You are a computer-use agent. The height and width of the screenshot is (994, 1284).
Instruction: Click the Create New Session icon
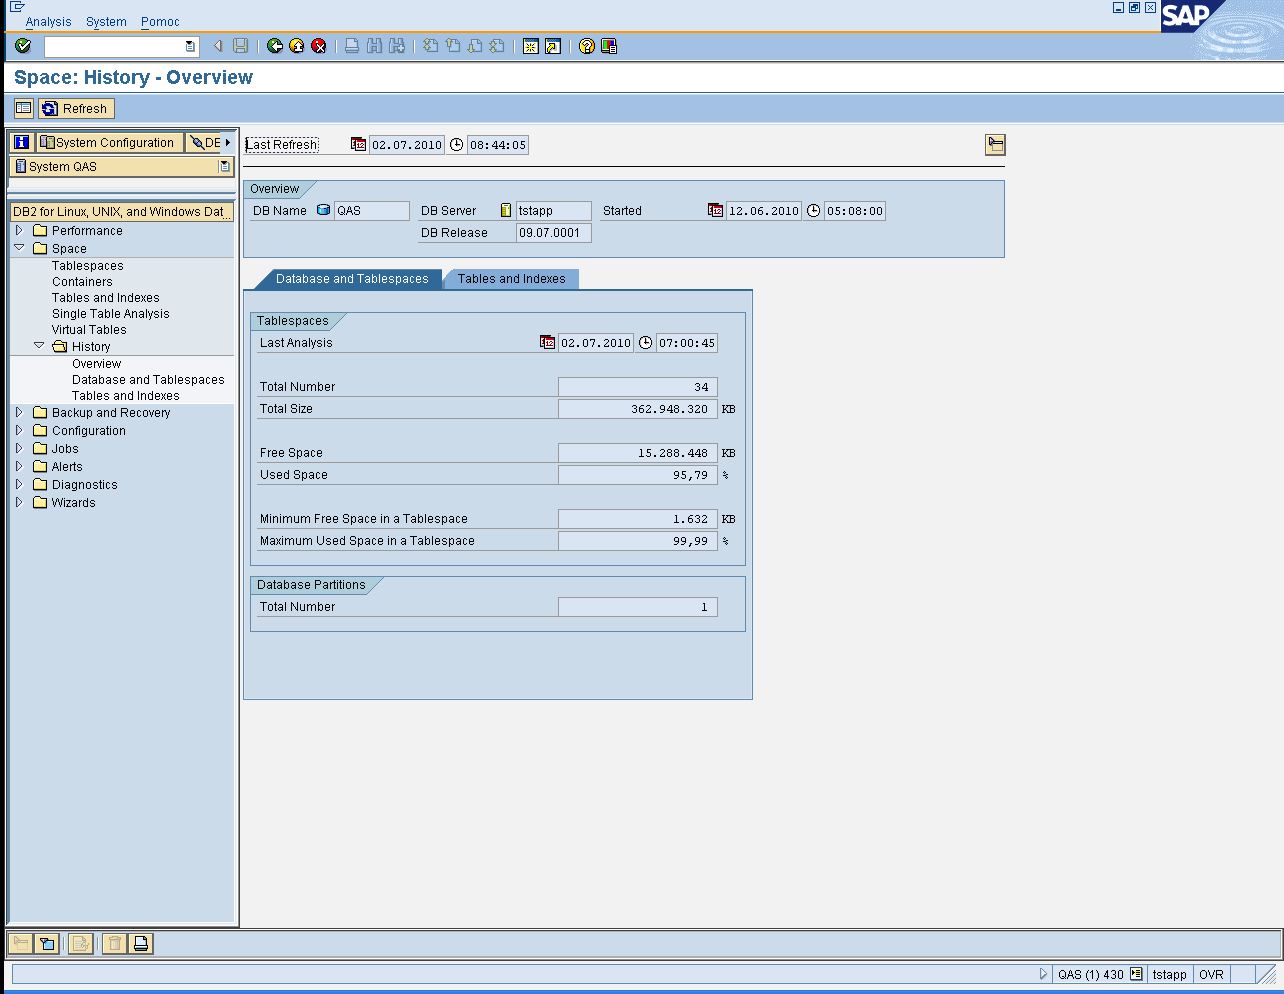(531, 46)
